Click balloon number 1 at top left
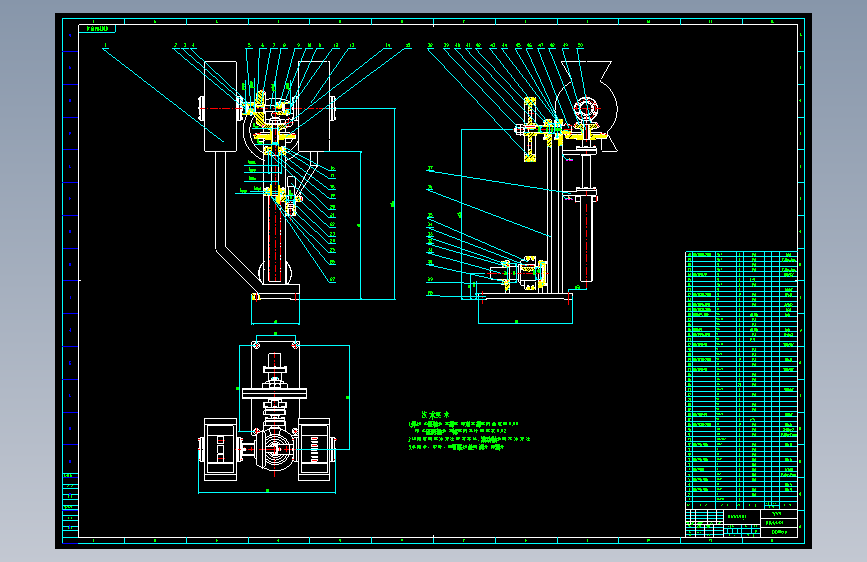This screenshot has height=562, width=867. coord(105,45)
